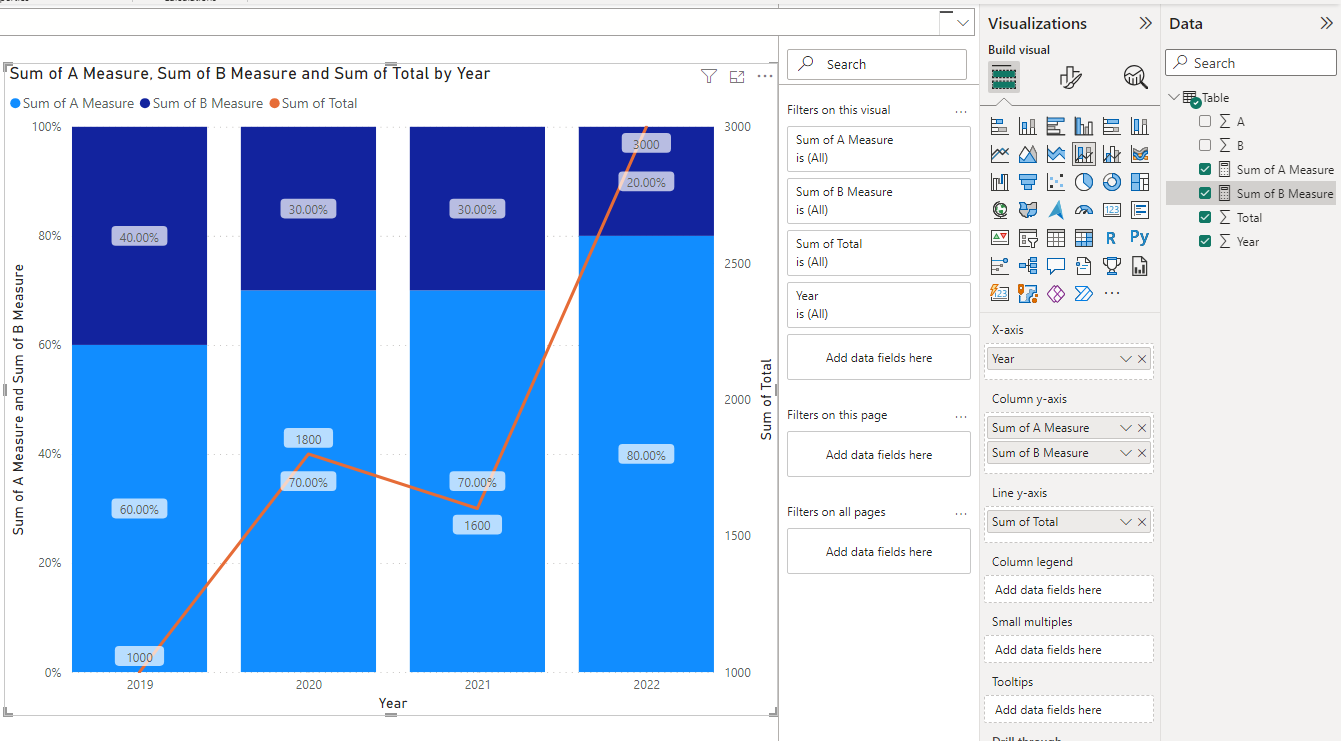Click Get more visuals ellipsis
The image size is (1341, 741).
point(1112,294)
